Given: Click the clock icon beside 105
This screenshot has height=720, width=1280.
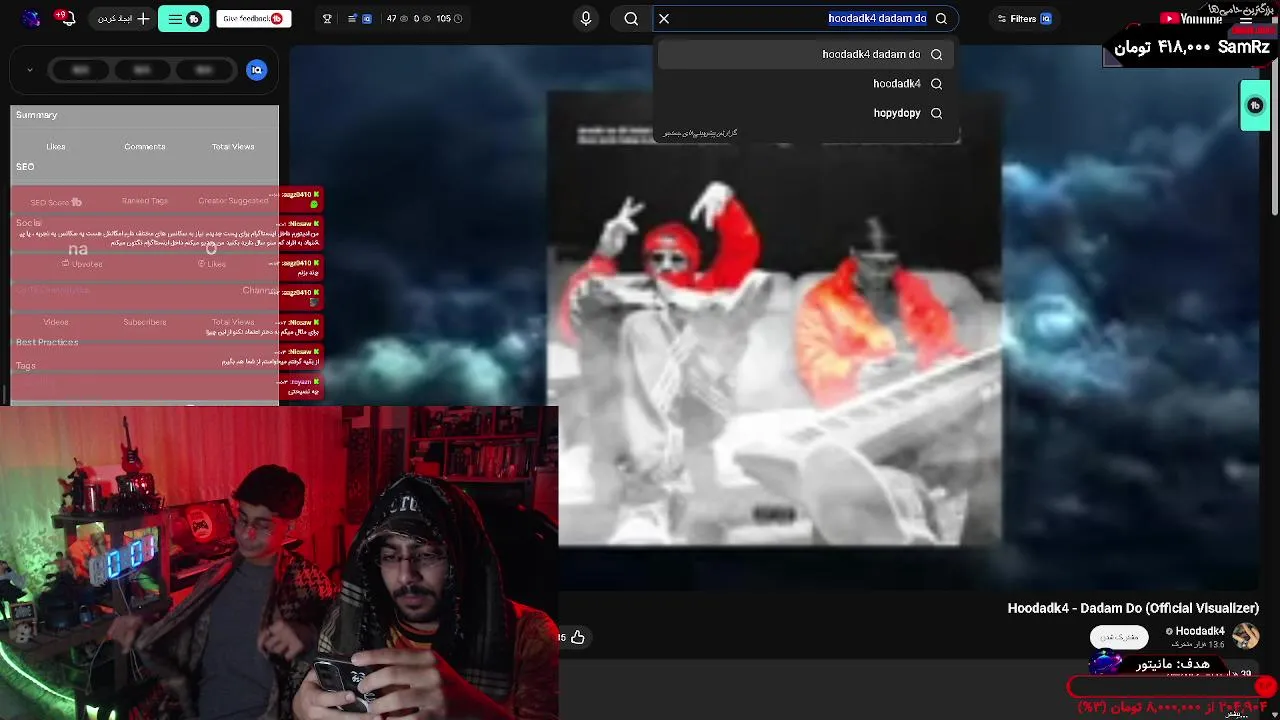Looking at the screenshot, I should coord(458,18).
